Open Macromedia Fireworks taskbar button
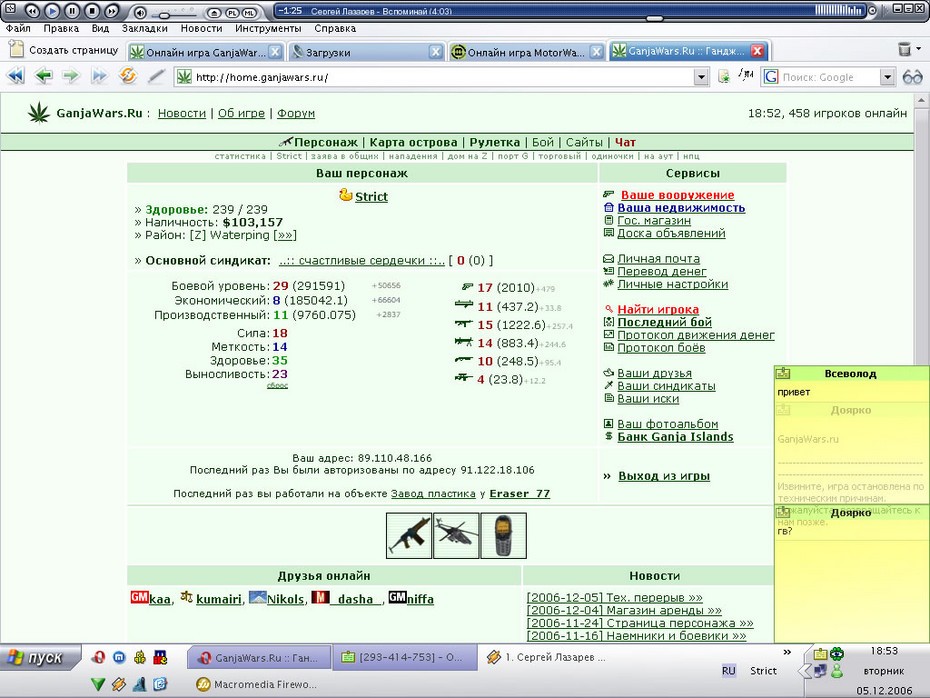The width and height of the screenshot is (930, 698). pyautogui.click(x=256, y=684)
